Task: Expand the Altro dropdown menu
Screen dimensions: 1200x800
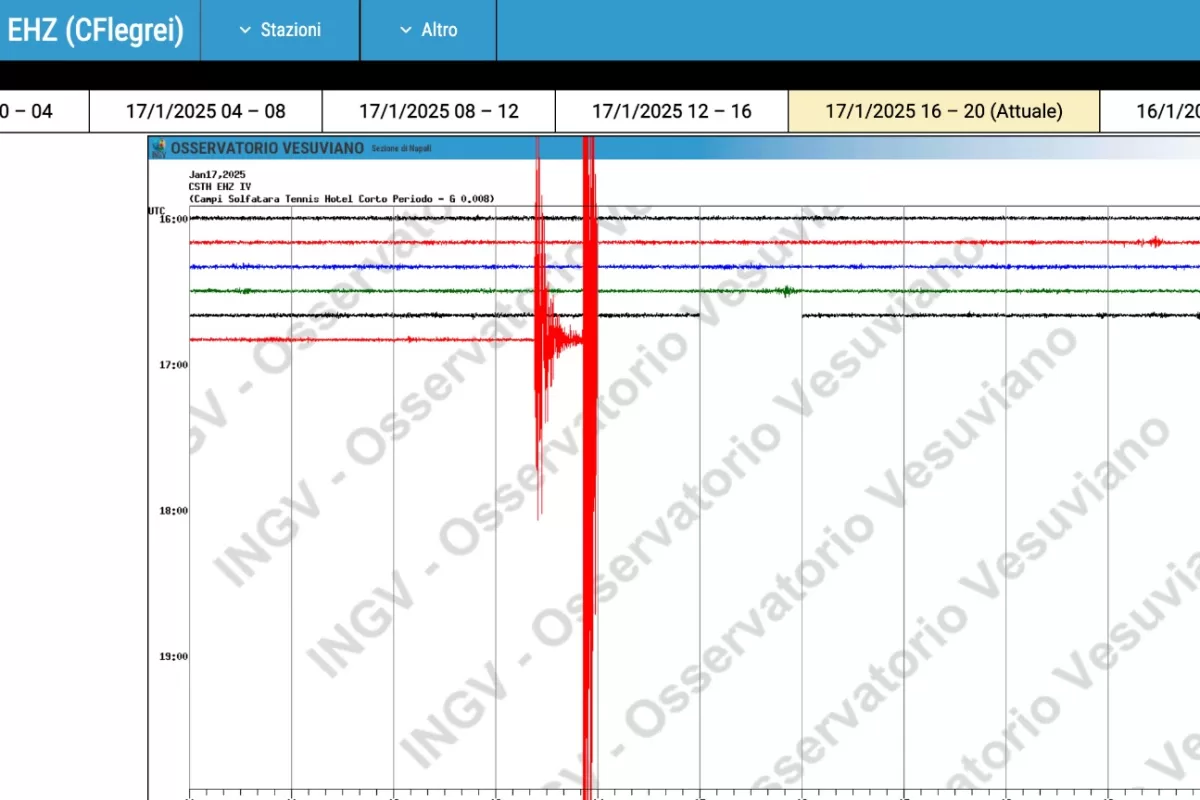Action: tap(428, 30)
